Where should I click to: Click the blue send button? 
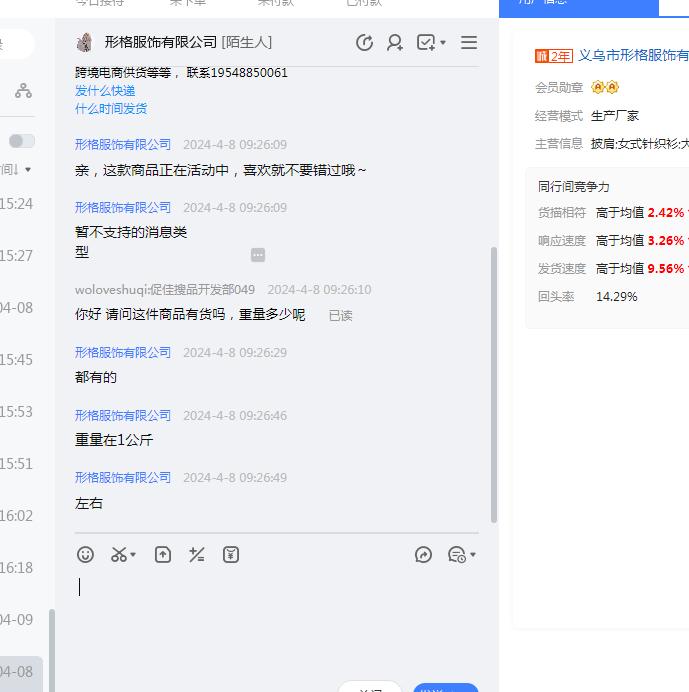pos(445,688)
